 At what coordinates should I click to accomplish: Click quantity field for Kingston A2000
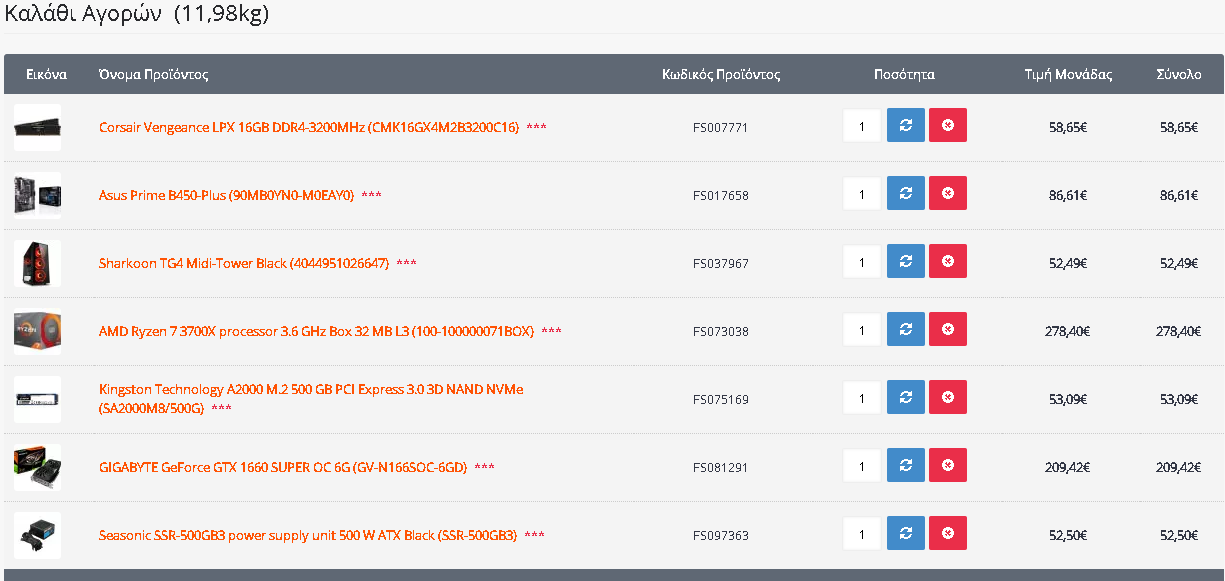pyautogui.click(x=862, y=398)
